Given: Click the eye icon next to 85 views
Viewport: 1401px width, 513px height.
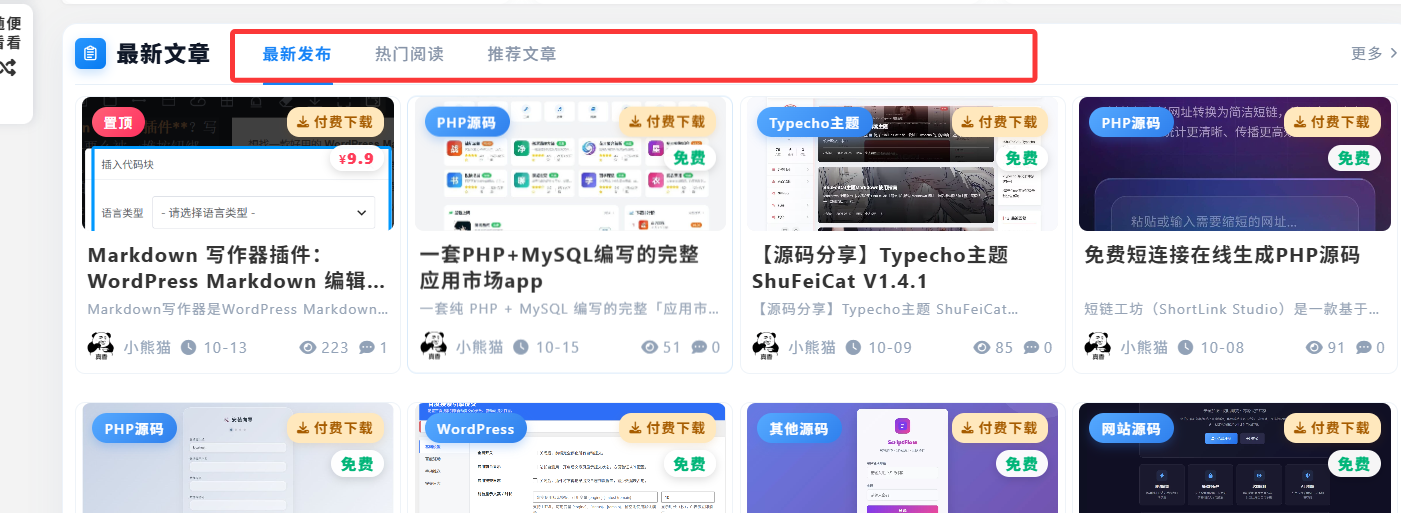Looking at the screenshot, I should click(x=982, y=348).
